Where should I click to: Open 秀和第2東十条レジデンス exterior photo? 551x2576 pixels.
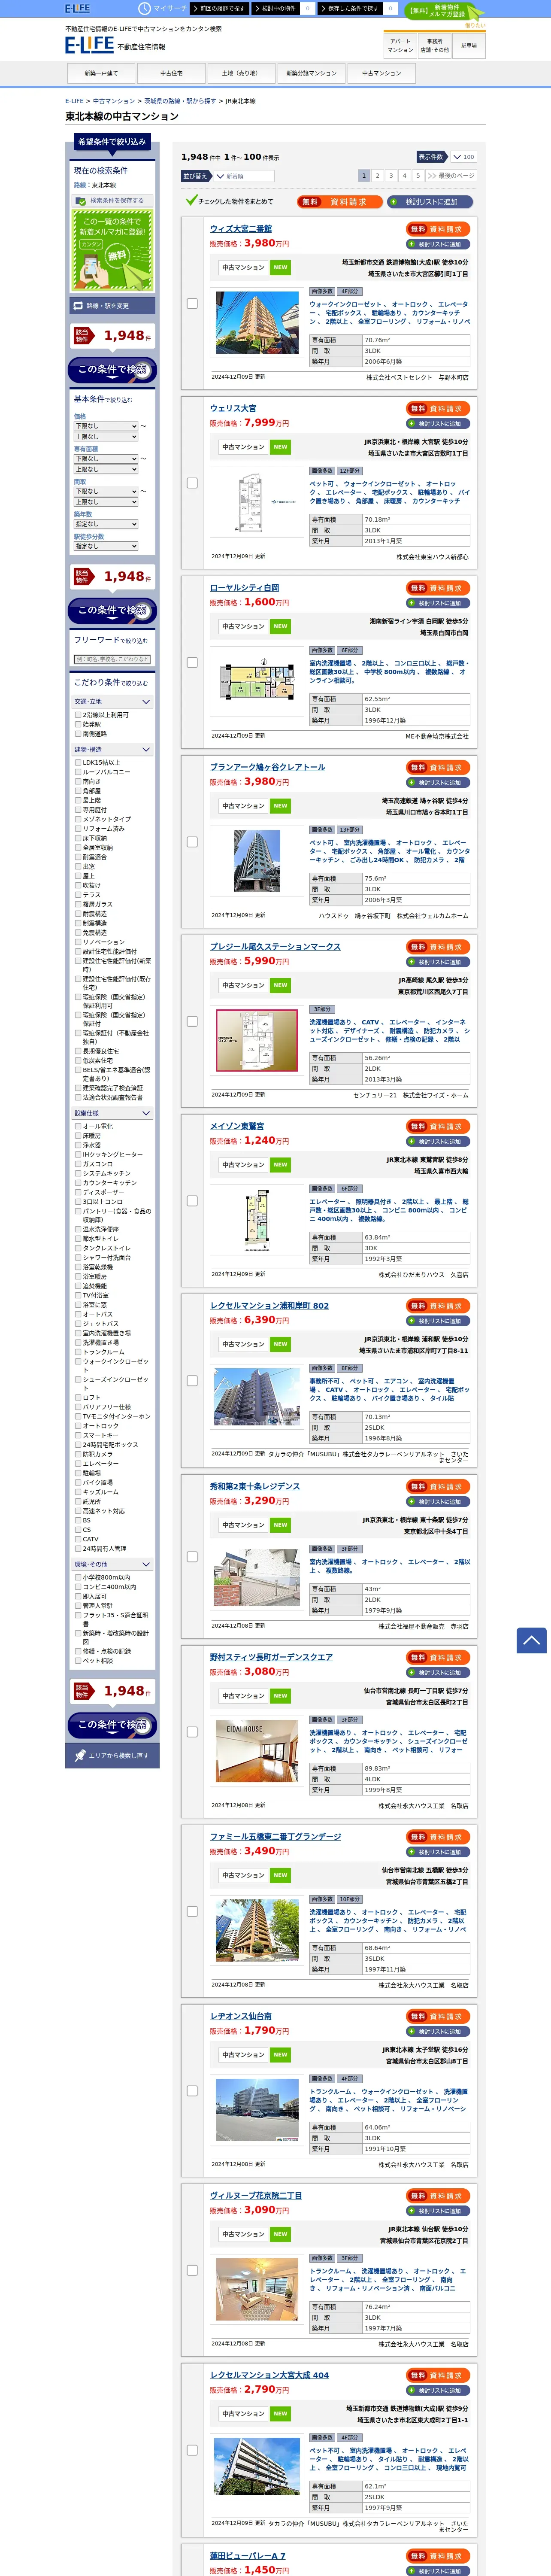click(257, 1577)
